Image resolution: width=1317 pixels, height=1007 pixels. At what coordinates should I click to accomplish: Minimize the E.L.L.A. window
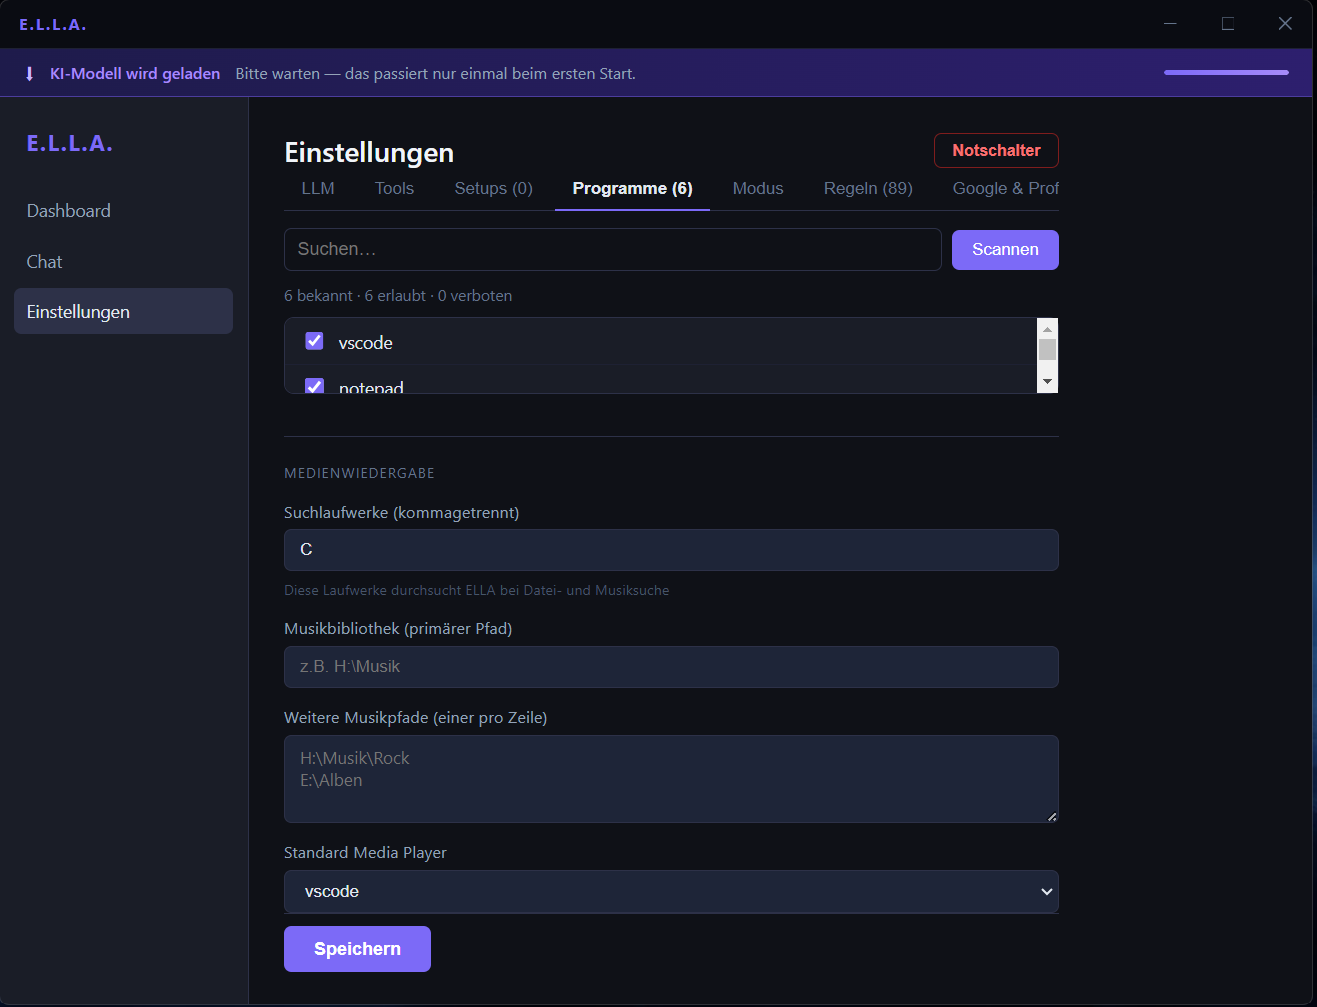(1170, 24)
